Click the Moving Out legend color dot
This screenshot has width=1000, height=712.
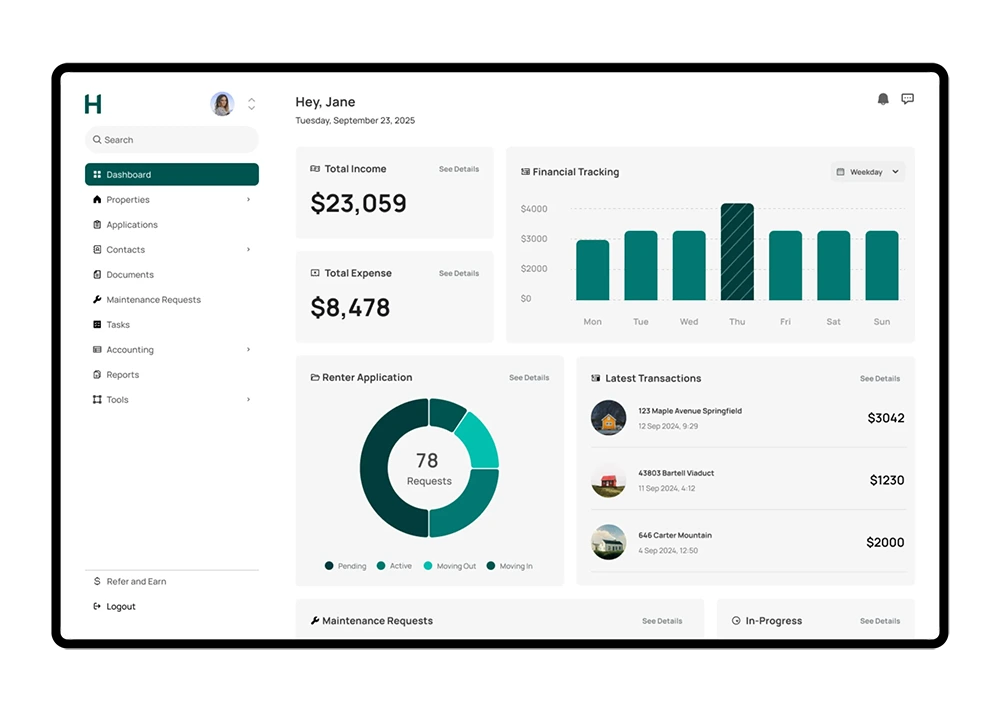point(428,566)
